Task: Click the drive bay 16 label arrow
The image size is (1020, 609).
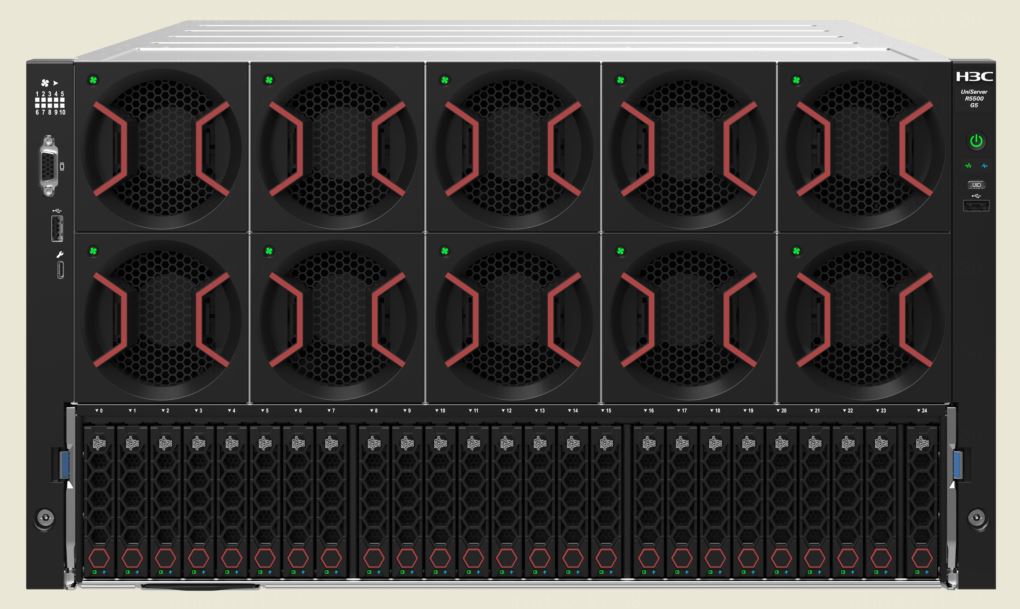Action: [648, 411]
